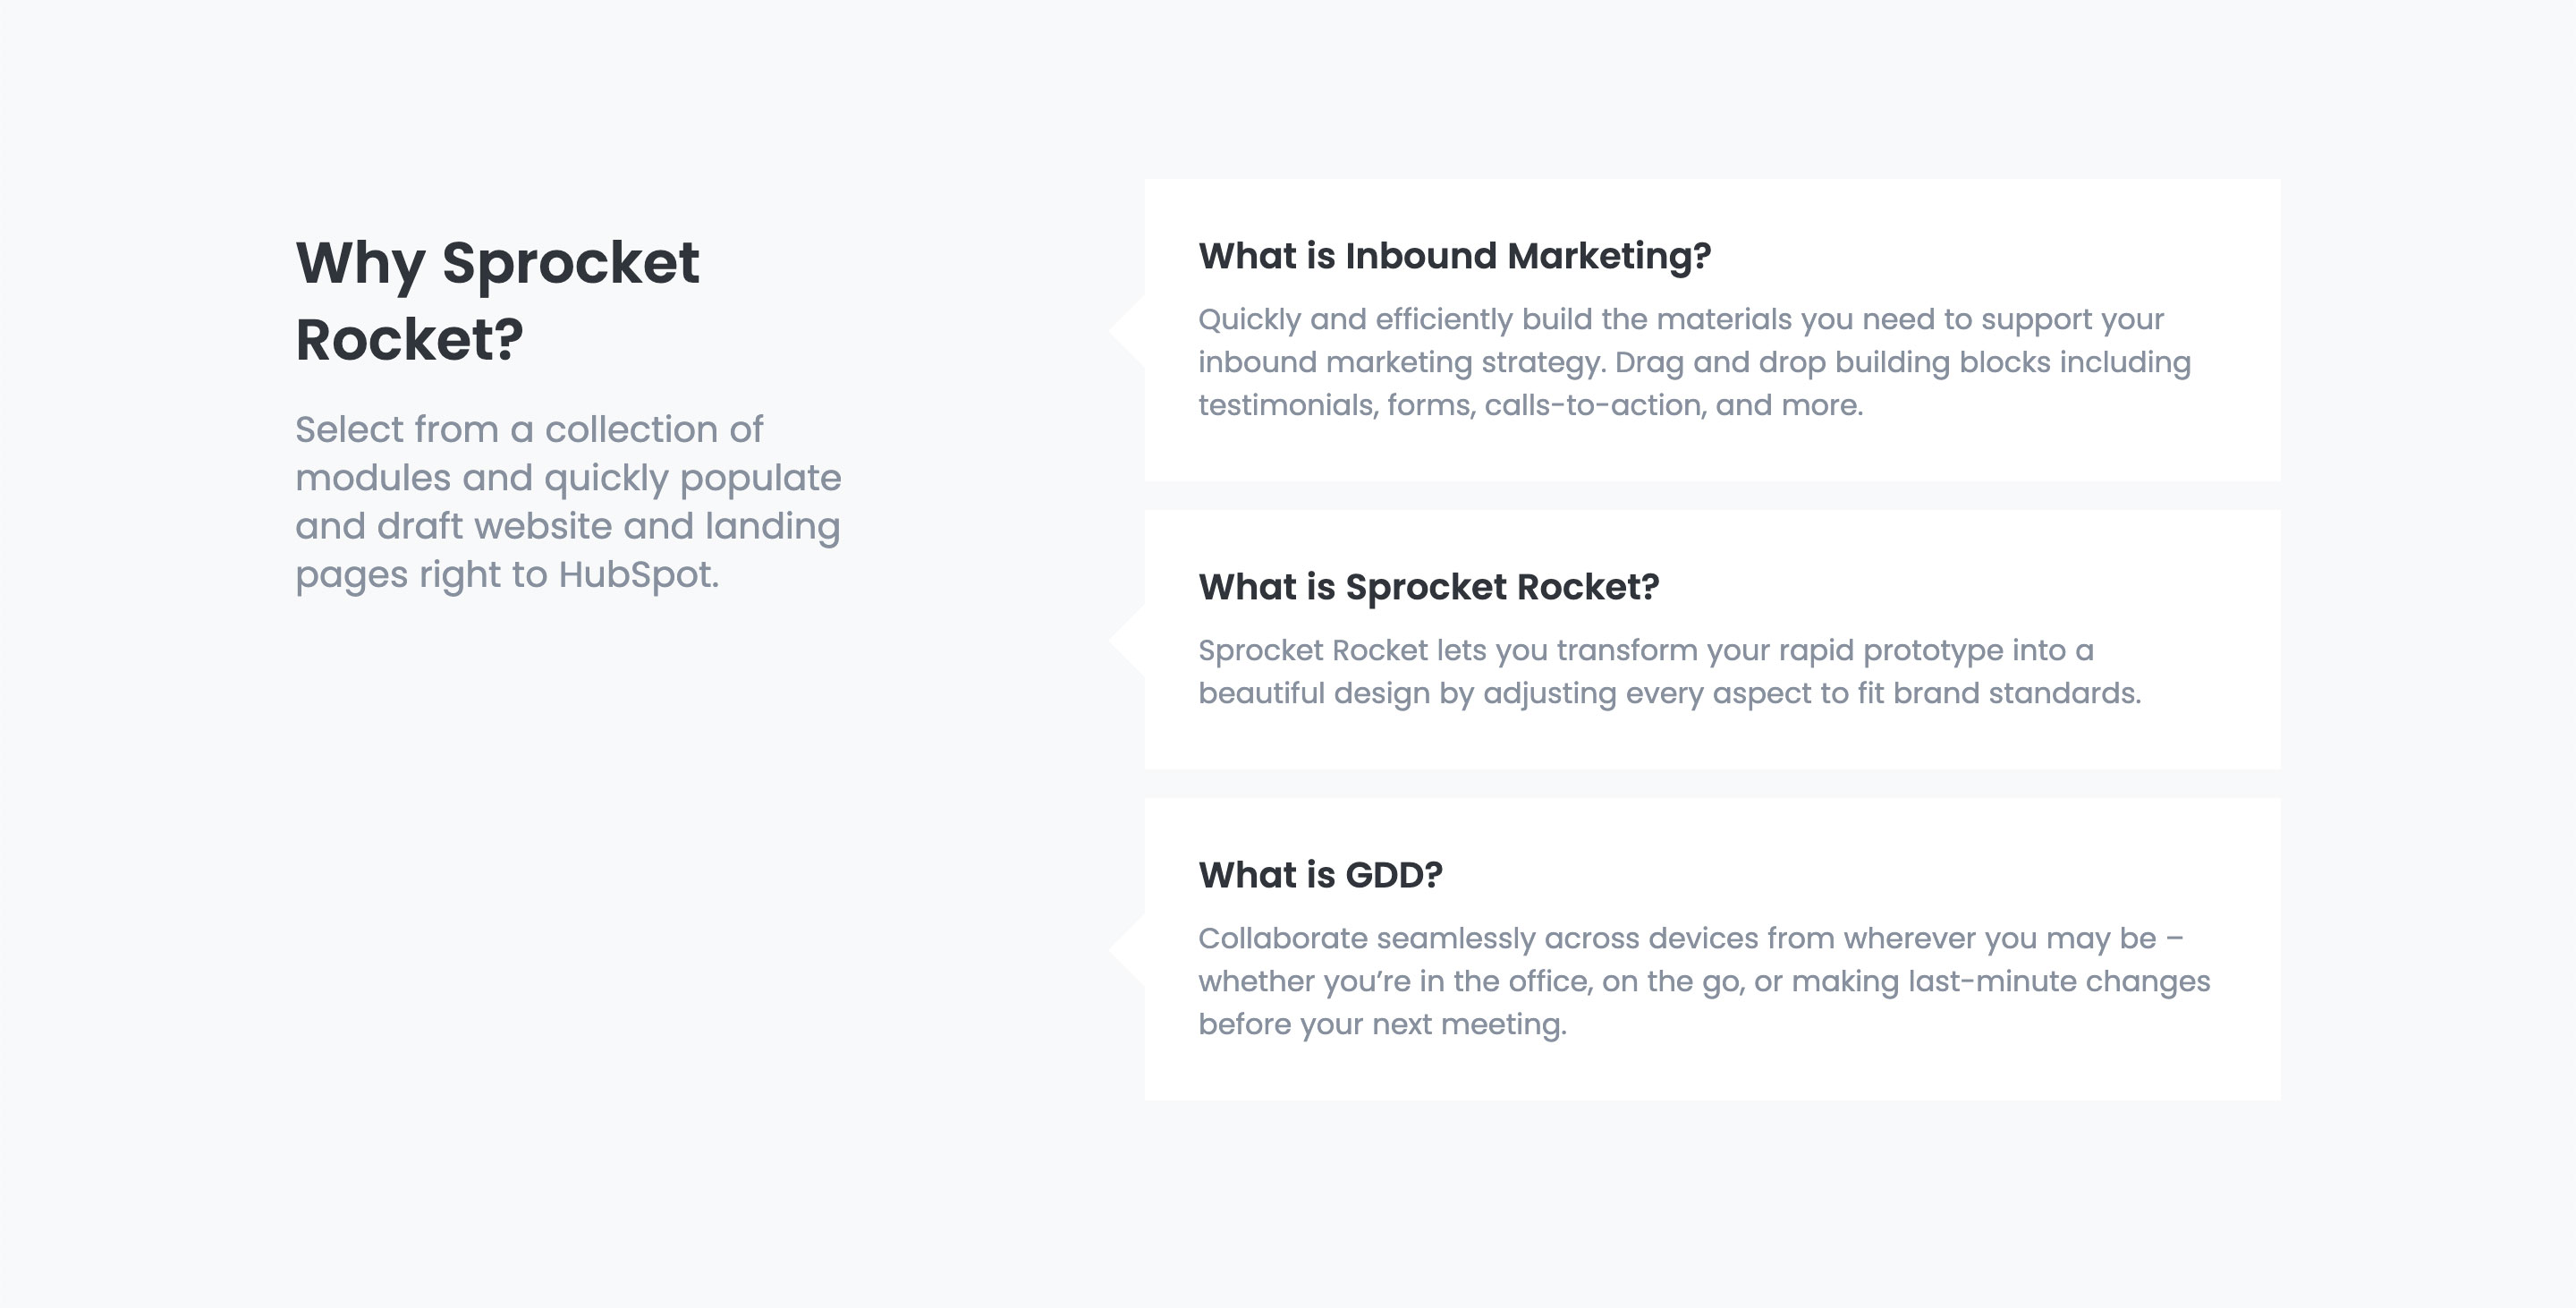2576x1308 pixels.
Task: Click the 'Why Sprocket Rocket?' heading
Action: tap(497, 301)
